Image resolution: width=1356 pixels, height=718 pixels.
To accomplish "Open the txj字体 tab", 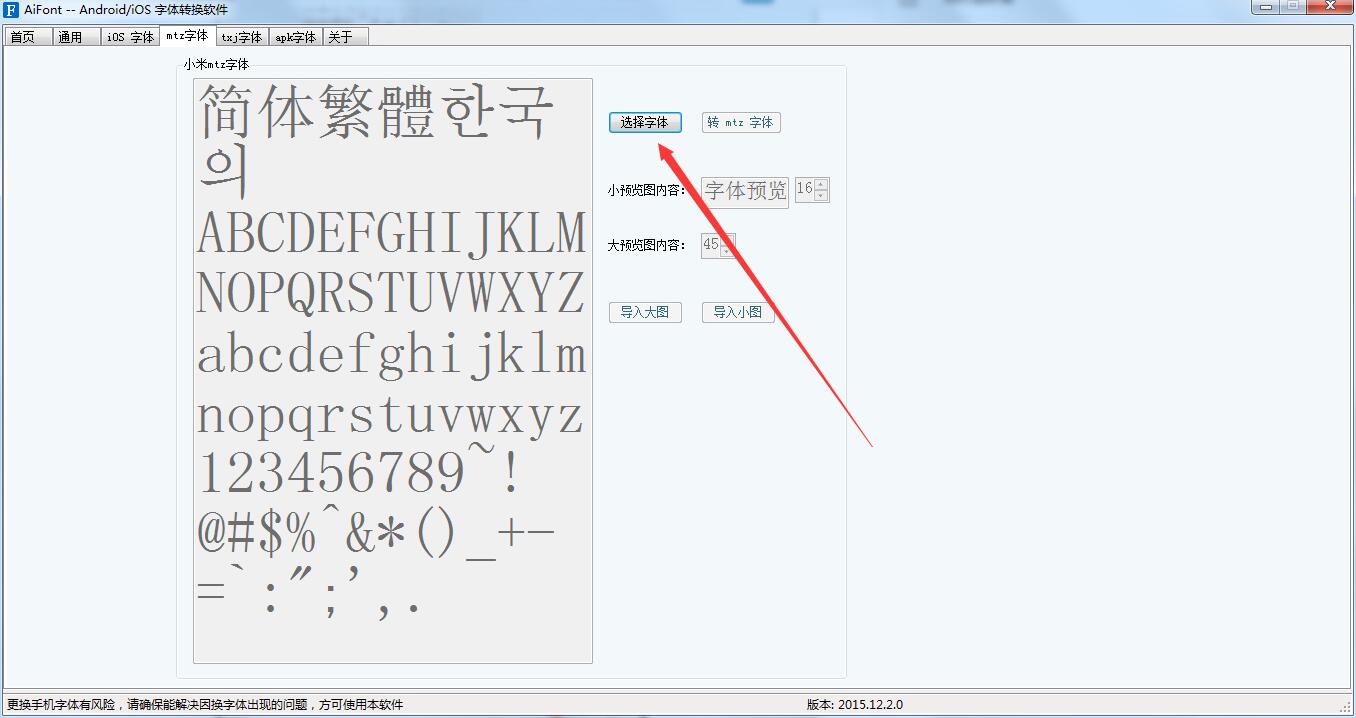I will pos(242,36).
